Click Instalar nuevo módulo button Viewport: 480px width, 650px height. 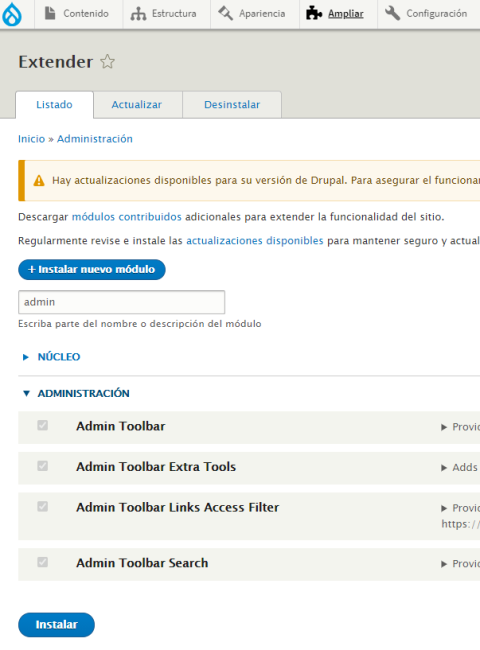coord(92,269)
